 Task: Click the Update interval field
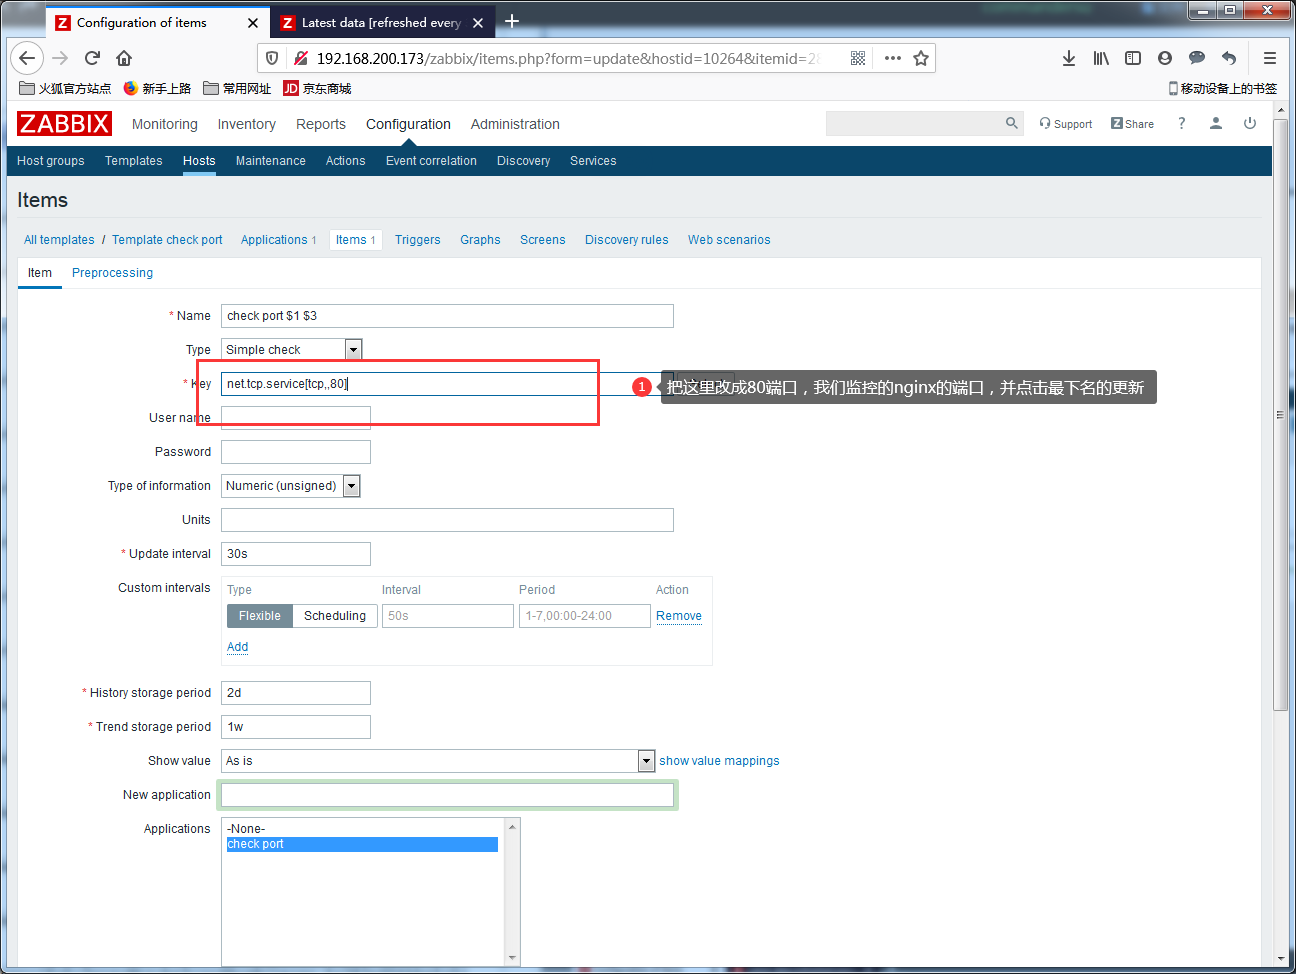296,554
